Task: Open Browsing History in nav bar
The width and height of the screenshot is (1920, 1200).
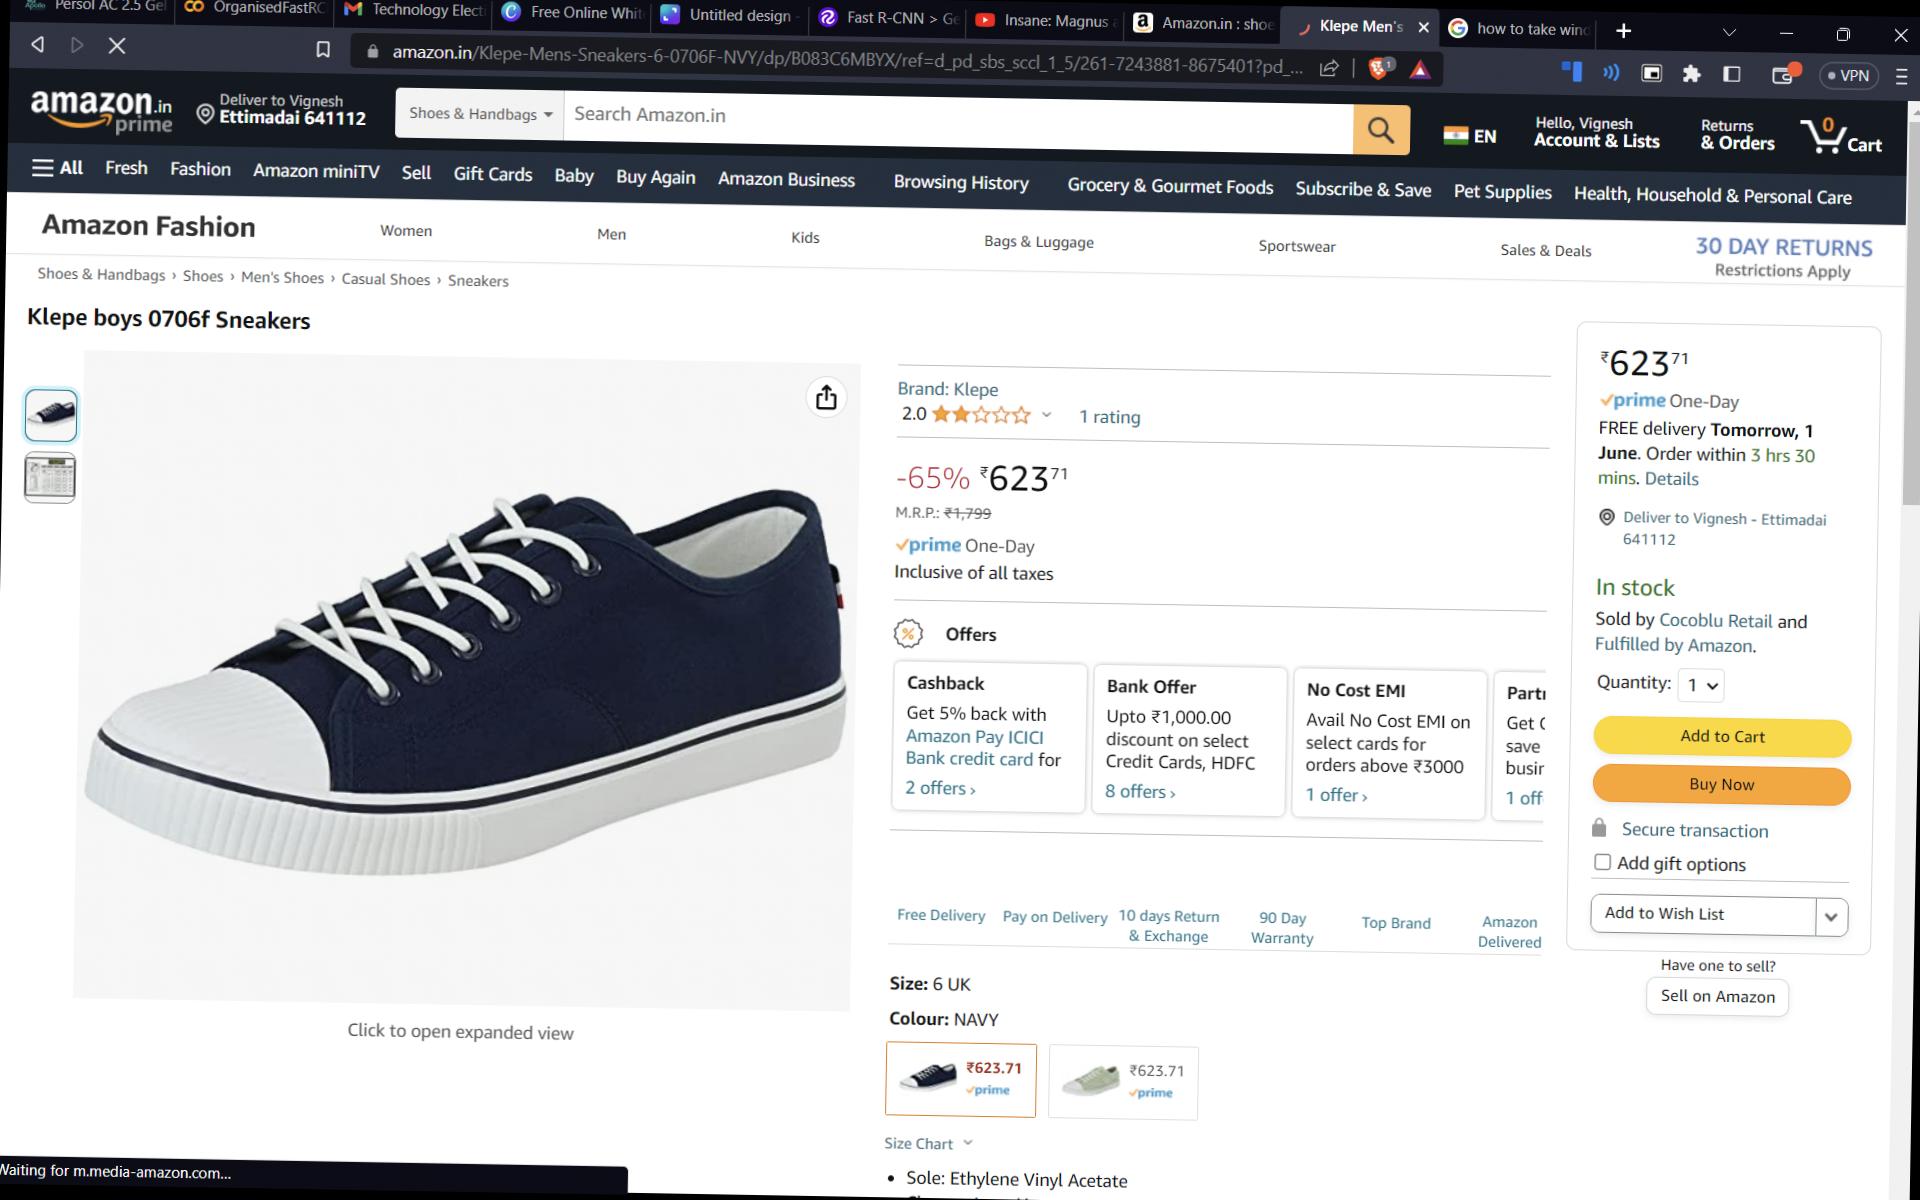Action: coord(961,182)
